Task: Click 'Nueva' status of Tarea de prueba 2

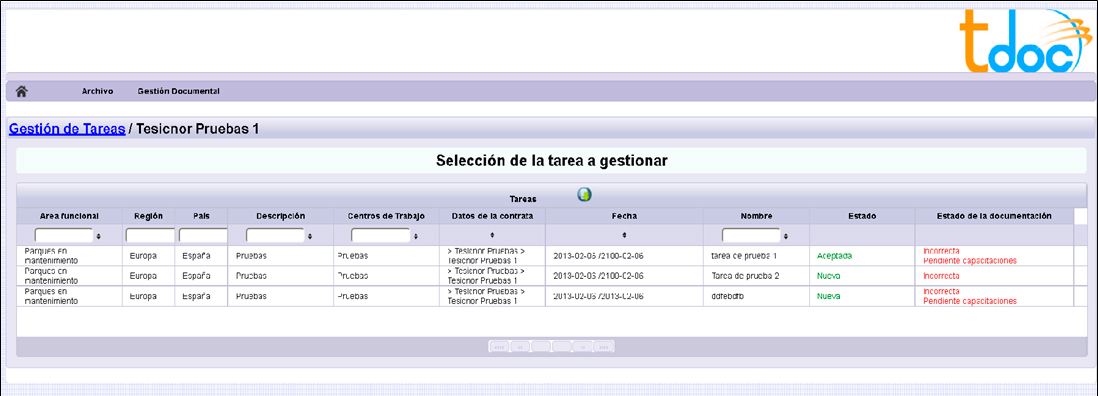Action: point(829,276)
